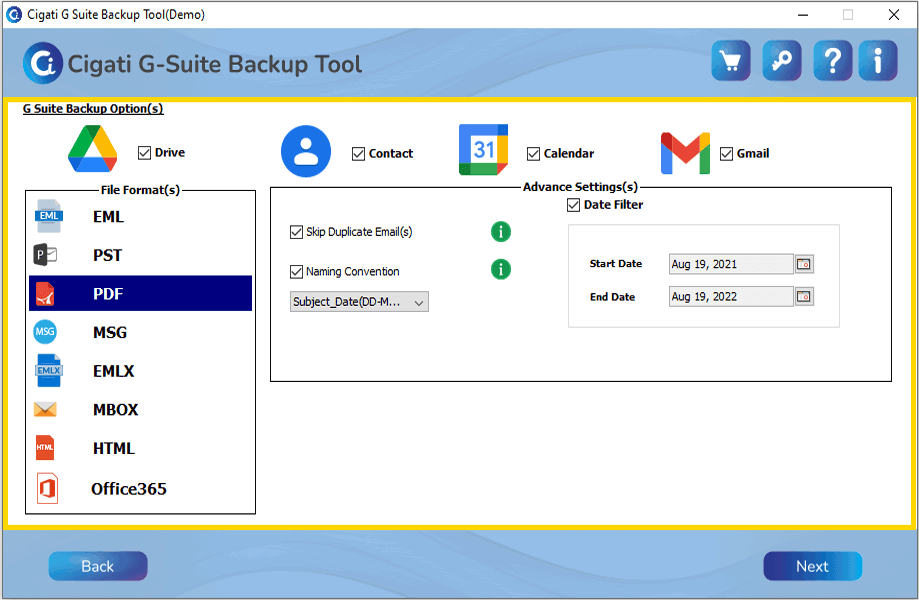
Task: Go back using the Back button
Action: click(98, 566)
